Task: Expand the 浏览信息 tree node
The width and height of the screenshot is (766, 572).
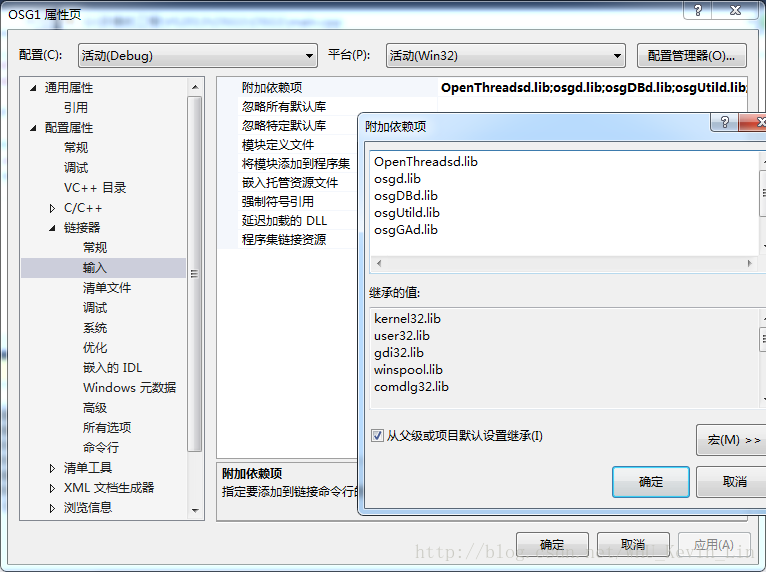Action: click(52, 508)
